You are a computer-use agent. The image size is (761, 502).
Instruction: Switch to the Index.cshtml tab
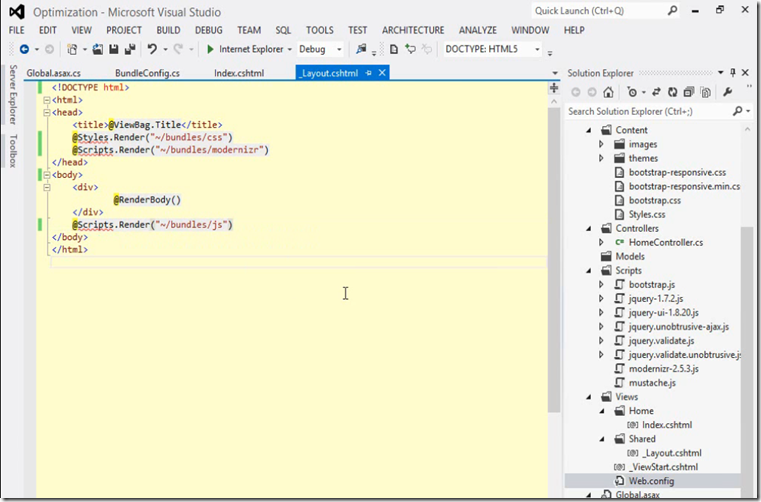click(239, 73)
